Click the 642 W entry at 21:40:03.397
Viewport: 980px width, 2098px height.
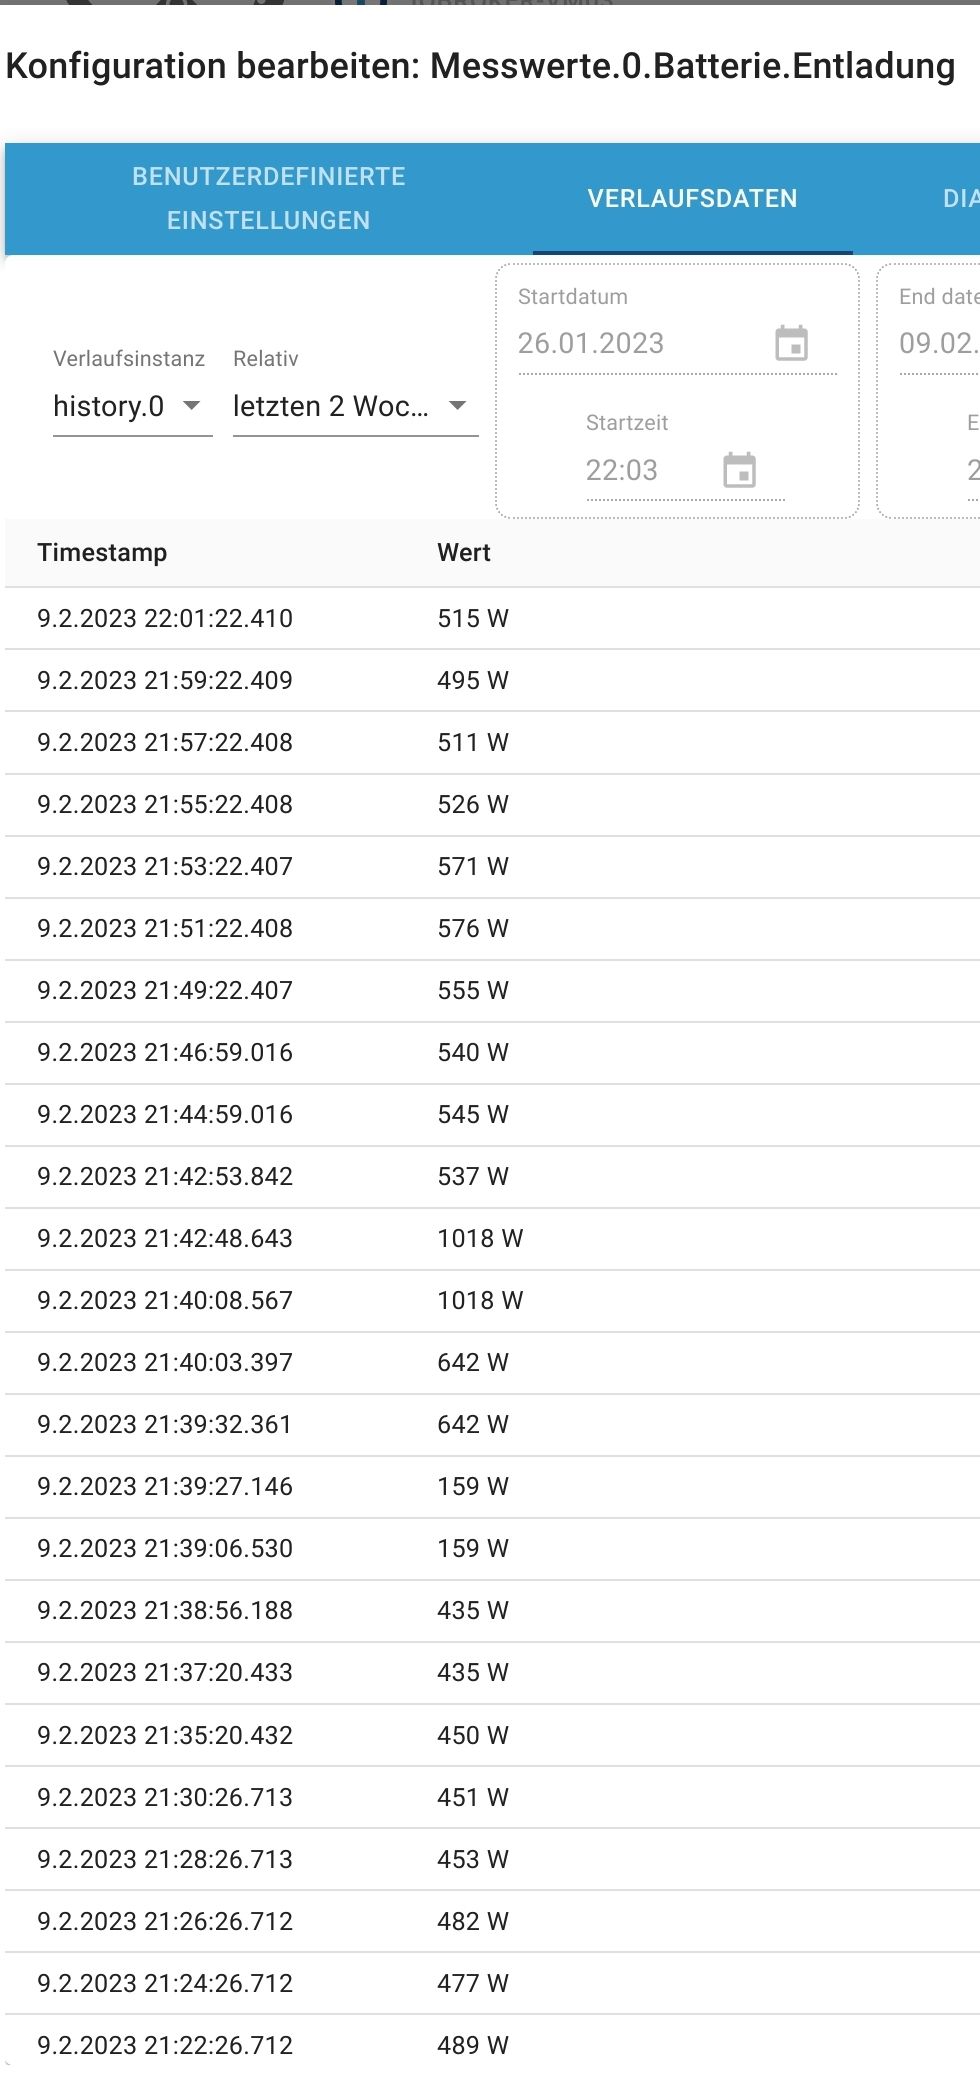click(472, 1363)
